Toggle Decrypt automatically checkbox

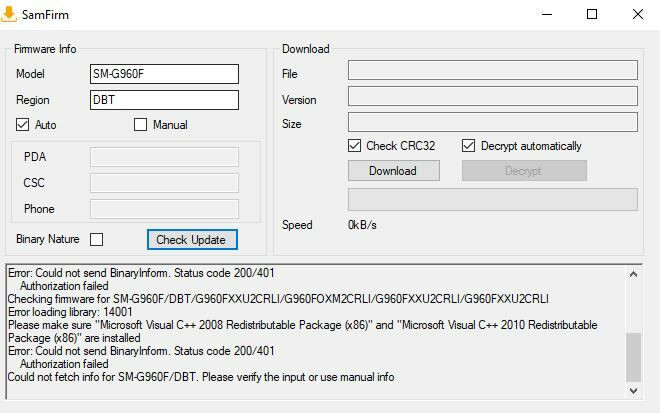[468, 146]
